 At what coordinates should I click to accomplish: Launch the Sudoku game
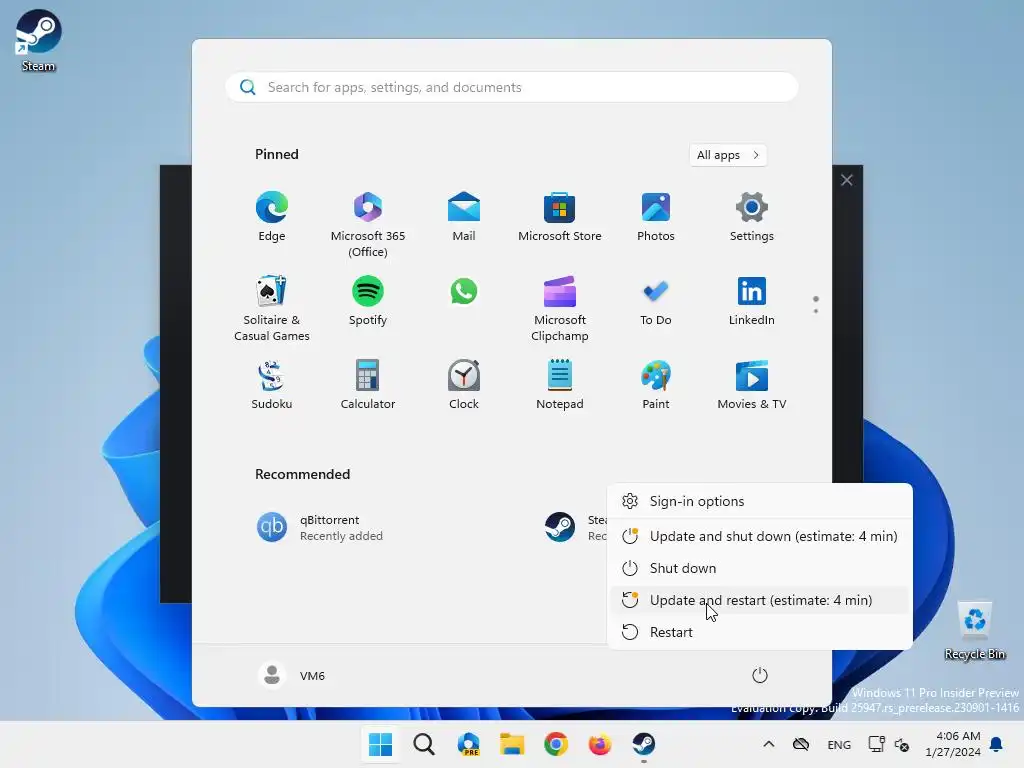[x=272, y=385]
